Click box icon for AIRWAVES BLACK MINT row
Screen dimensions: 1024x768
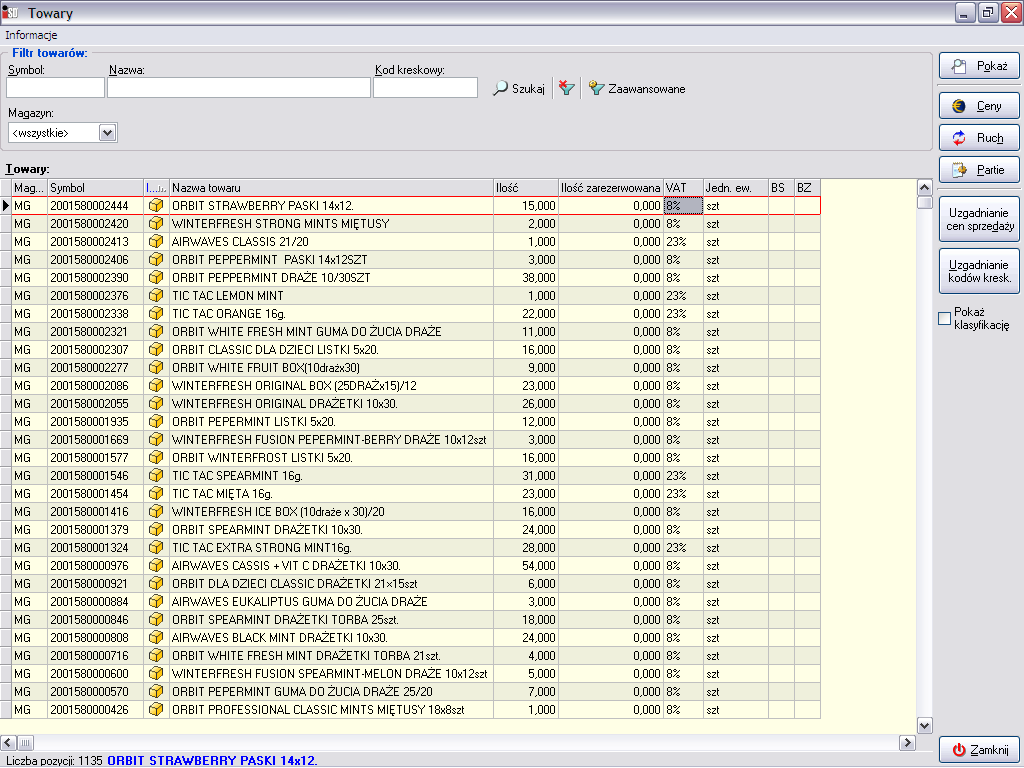coord(156,637)
